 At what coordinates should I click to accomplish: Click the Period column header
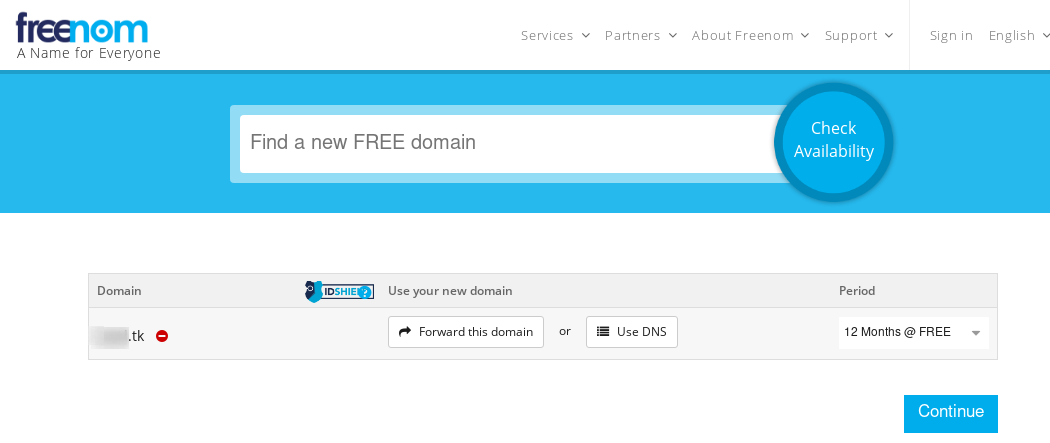pos(856,291)
